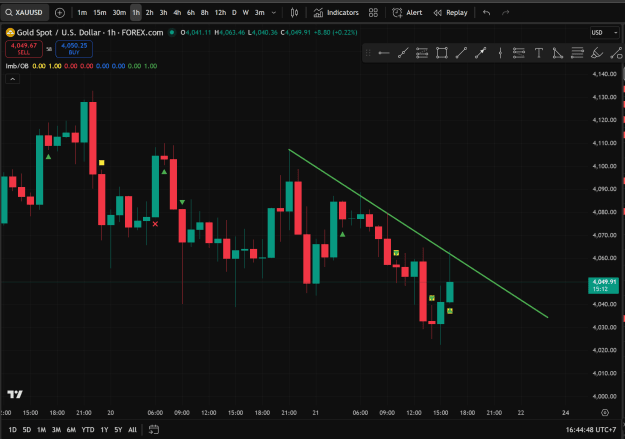Click the add symbol plus icon
Screen dimensions: 625x439
60,13
